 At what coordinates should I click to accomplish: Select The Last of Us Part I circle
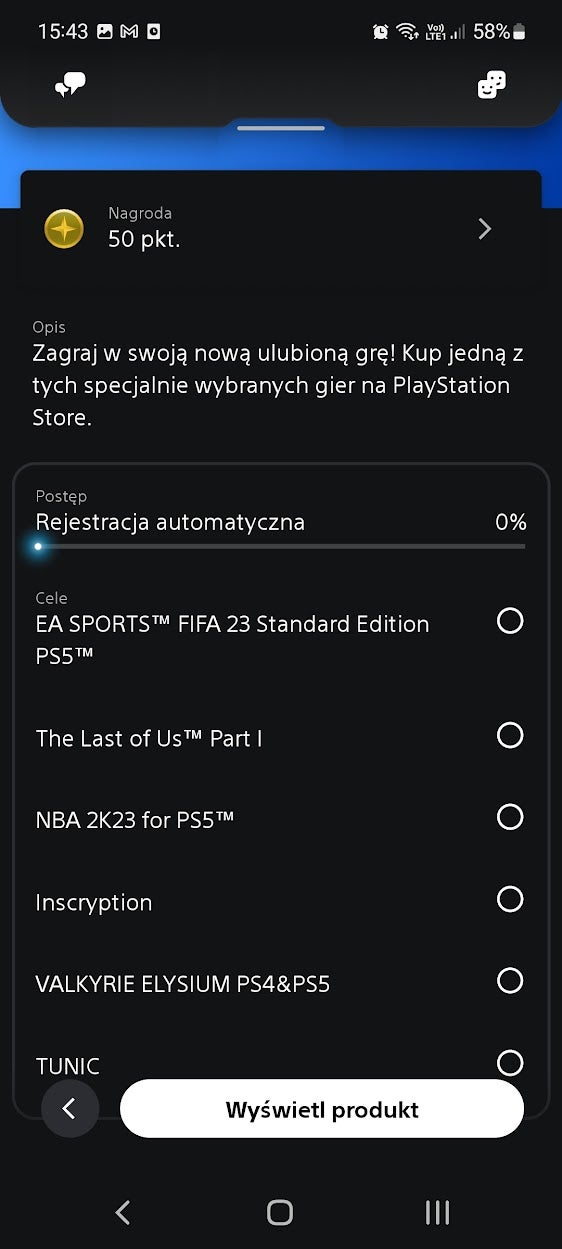pyautogui.click(x=510, y=736)
